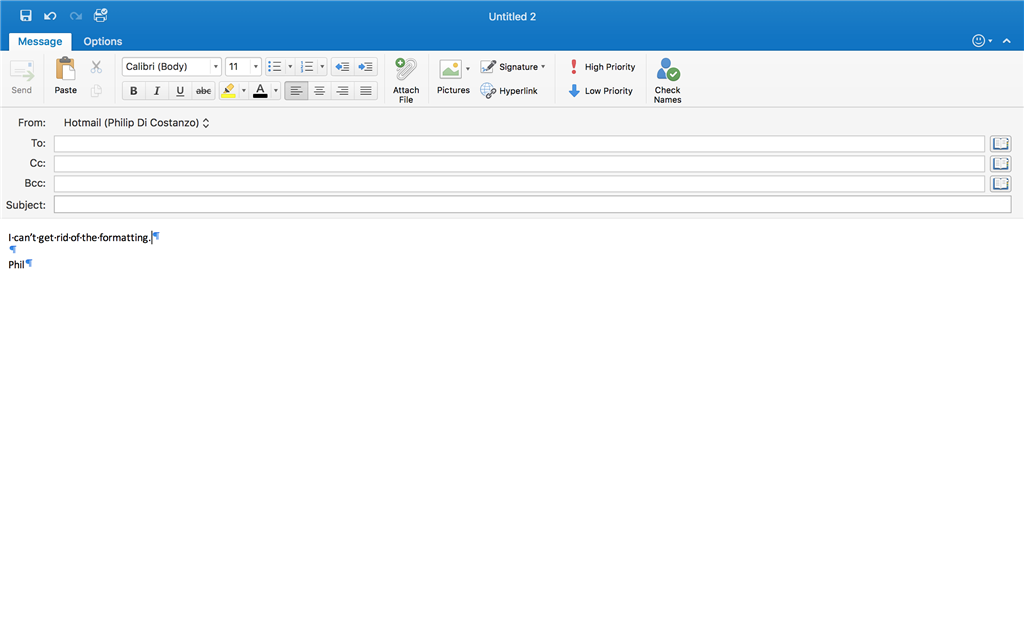This screenshot has width=1024, height=640.
Task: Insert a Hyperlink
Action: pos(509,91)
